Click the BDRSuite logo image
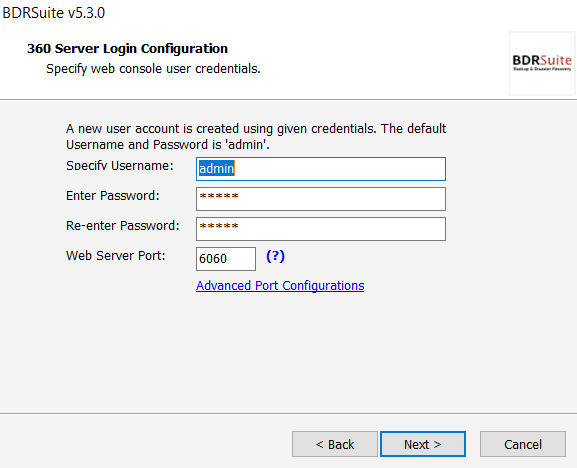Viewport: 577px width, 468px height. tap(542, 63)
